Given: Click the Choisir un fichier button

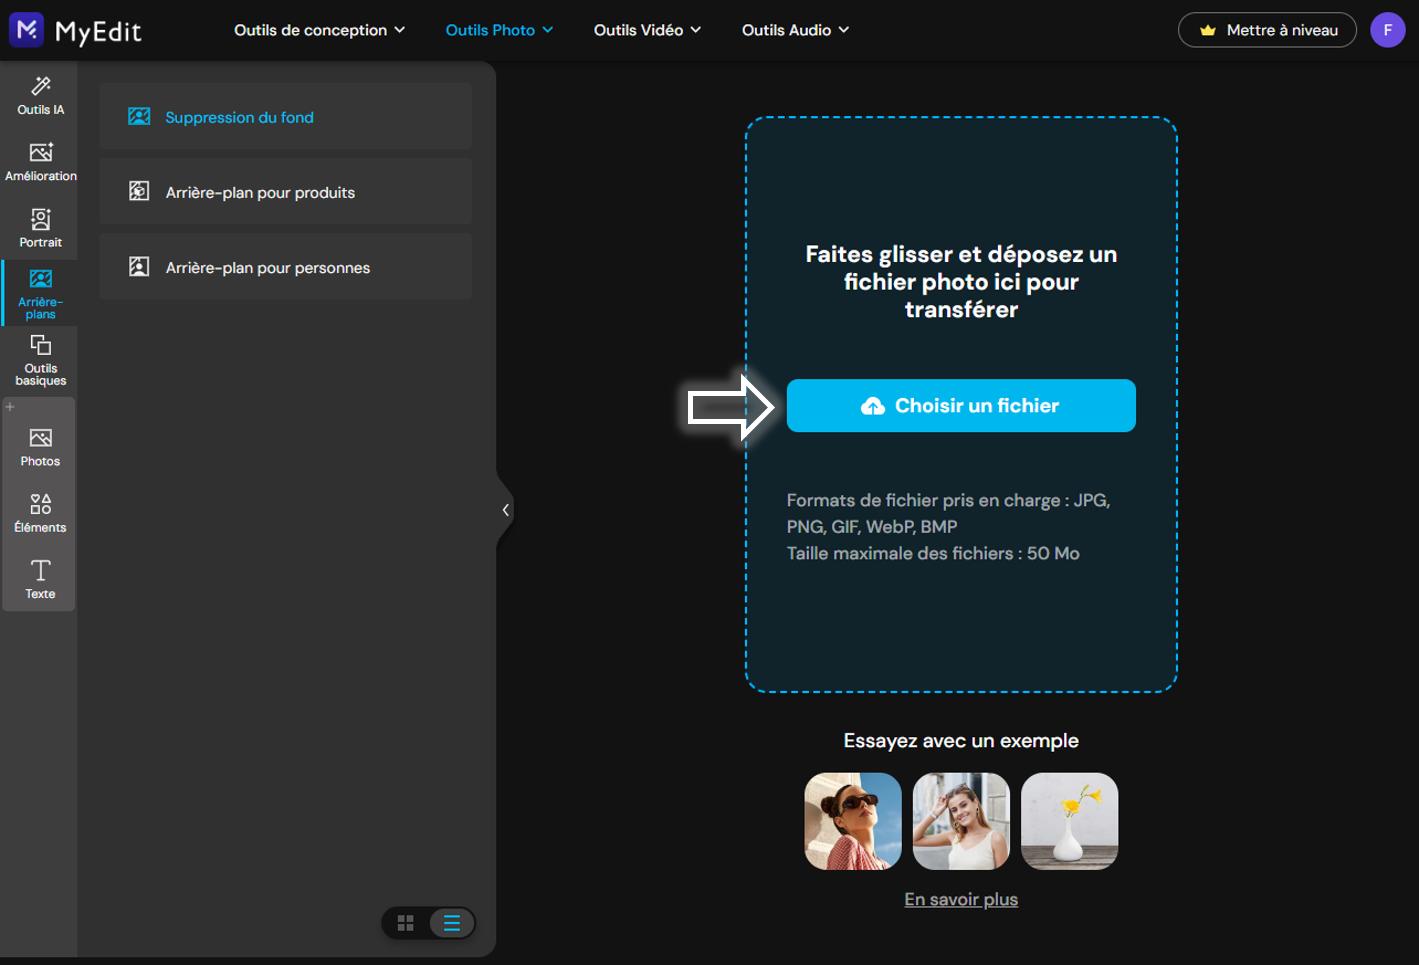Looking at the screenshot, I should click(960, 405).
